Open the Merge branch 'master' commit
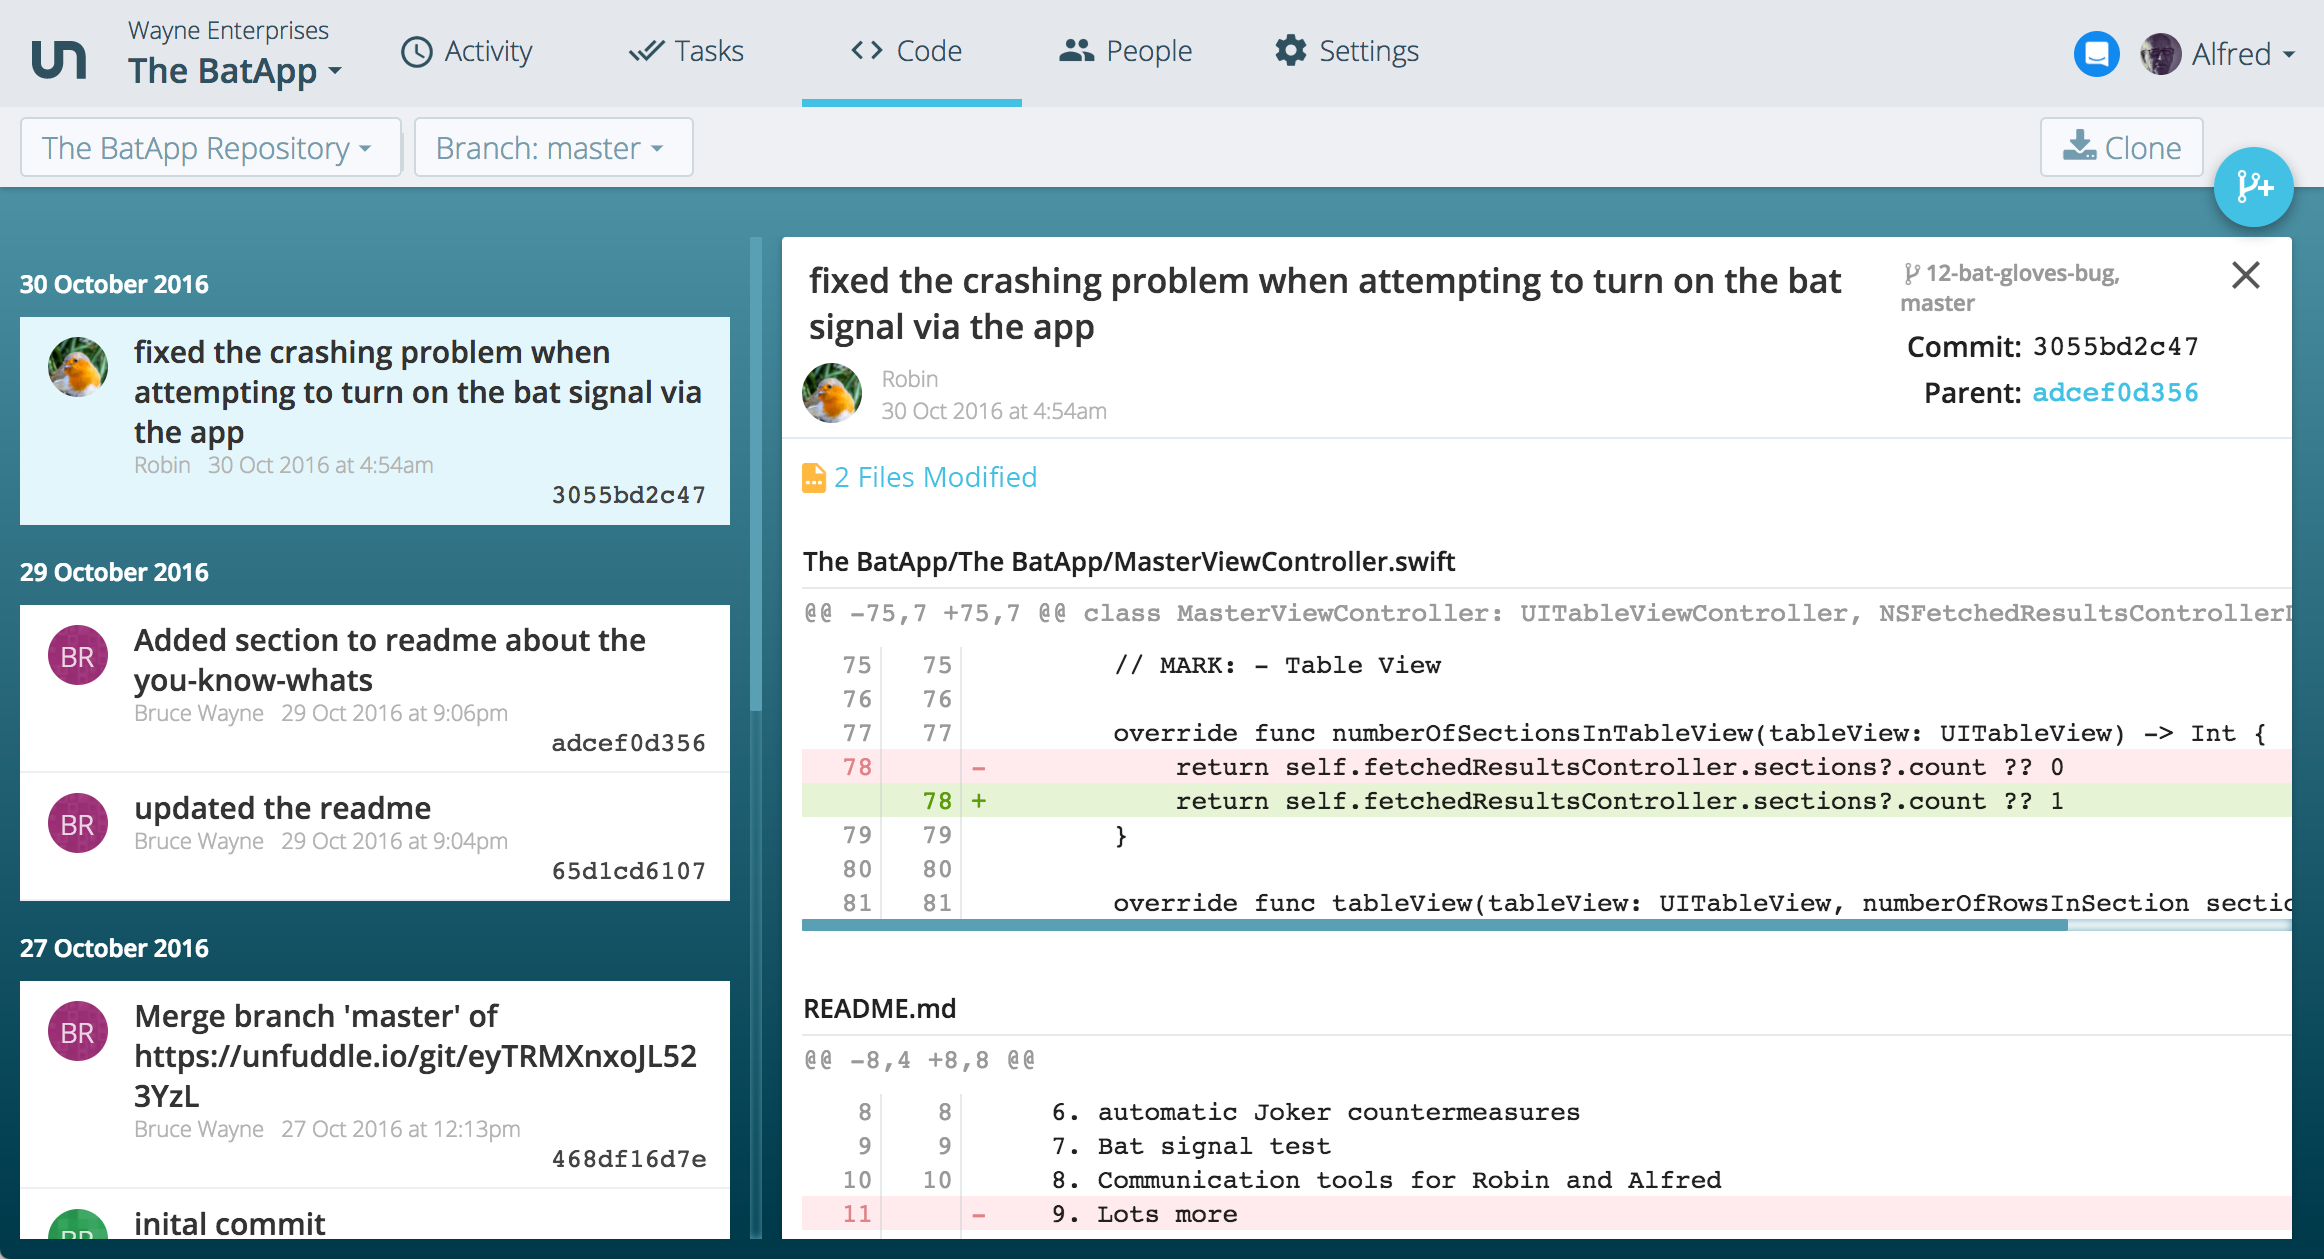This screenshot has width=2324, height=1259. (375, 1084)
